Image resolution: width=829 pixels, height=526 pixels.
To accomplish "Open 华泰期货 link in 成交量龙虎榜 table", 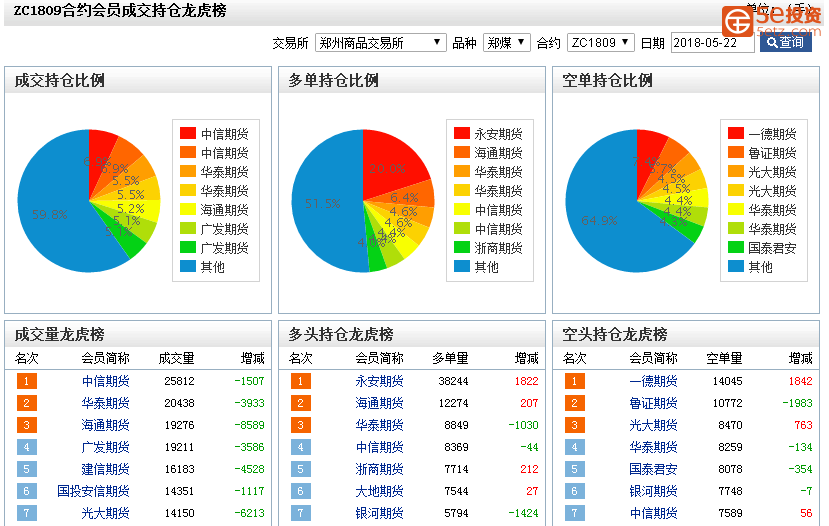I will coord(106,403).
